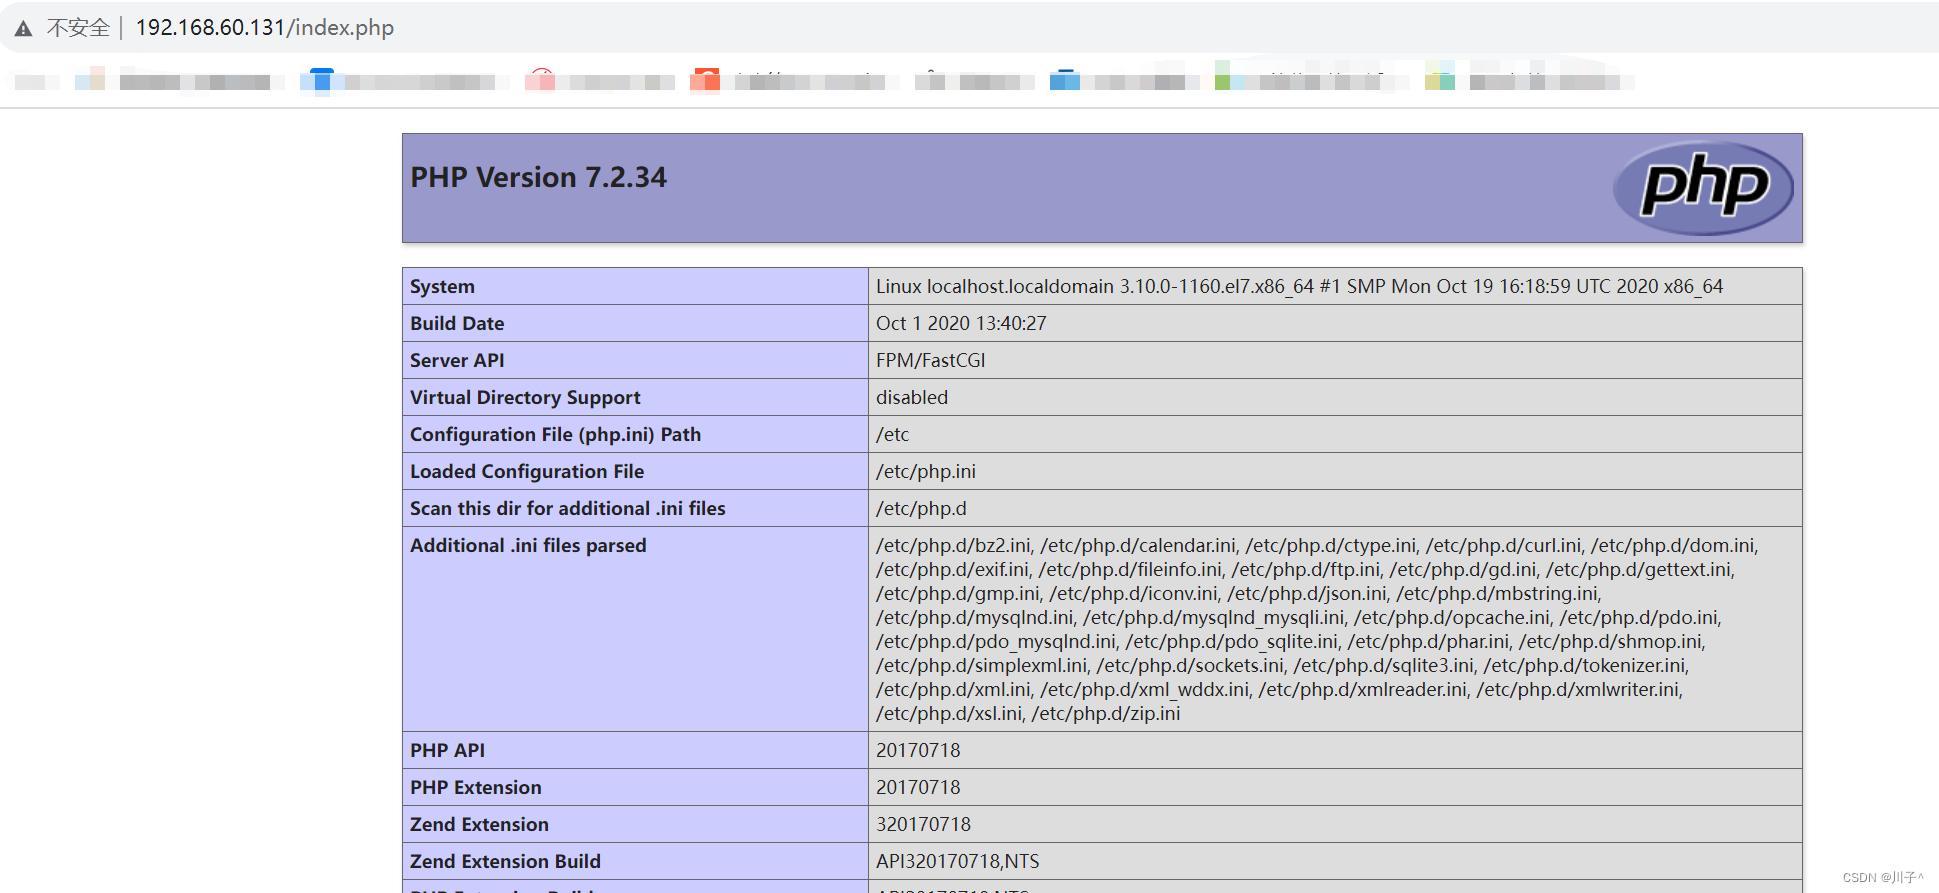Click the /etc/php.d/zip.ini entry
The image size is (1939, 893).
(1106, 714)
